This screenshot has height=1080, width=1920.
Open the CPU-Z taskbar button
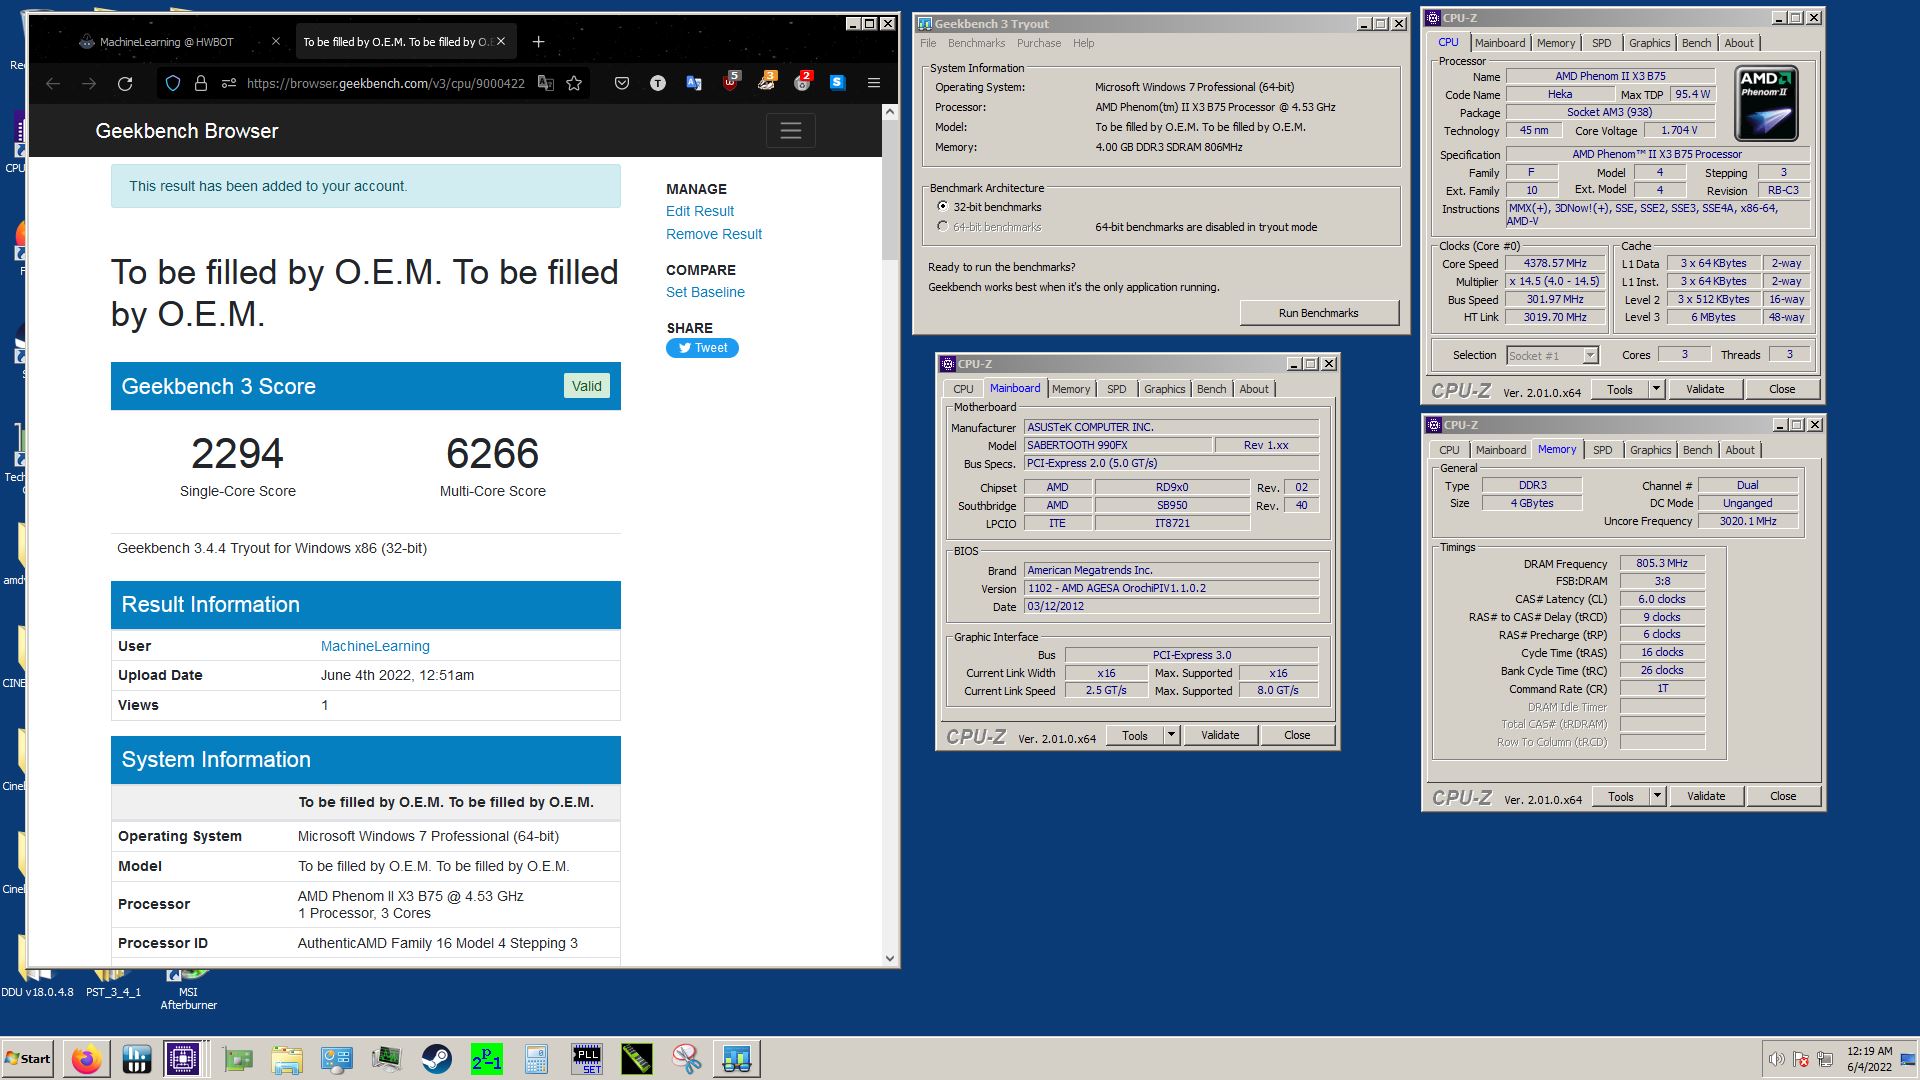(x=183, y=1059)
